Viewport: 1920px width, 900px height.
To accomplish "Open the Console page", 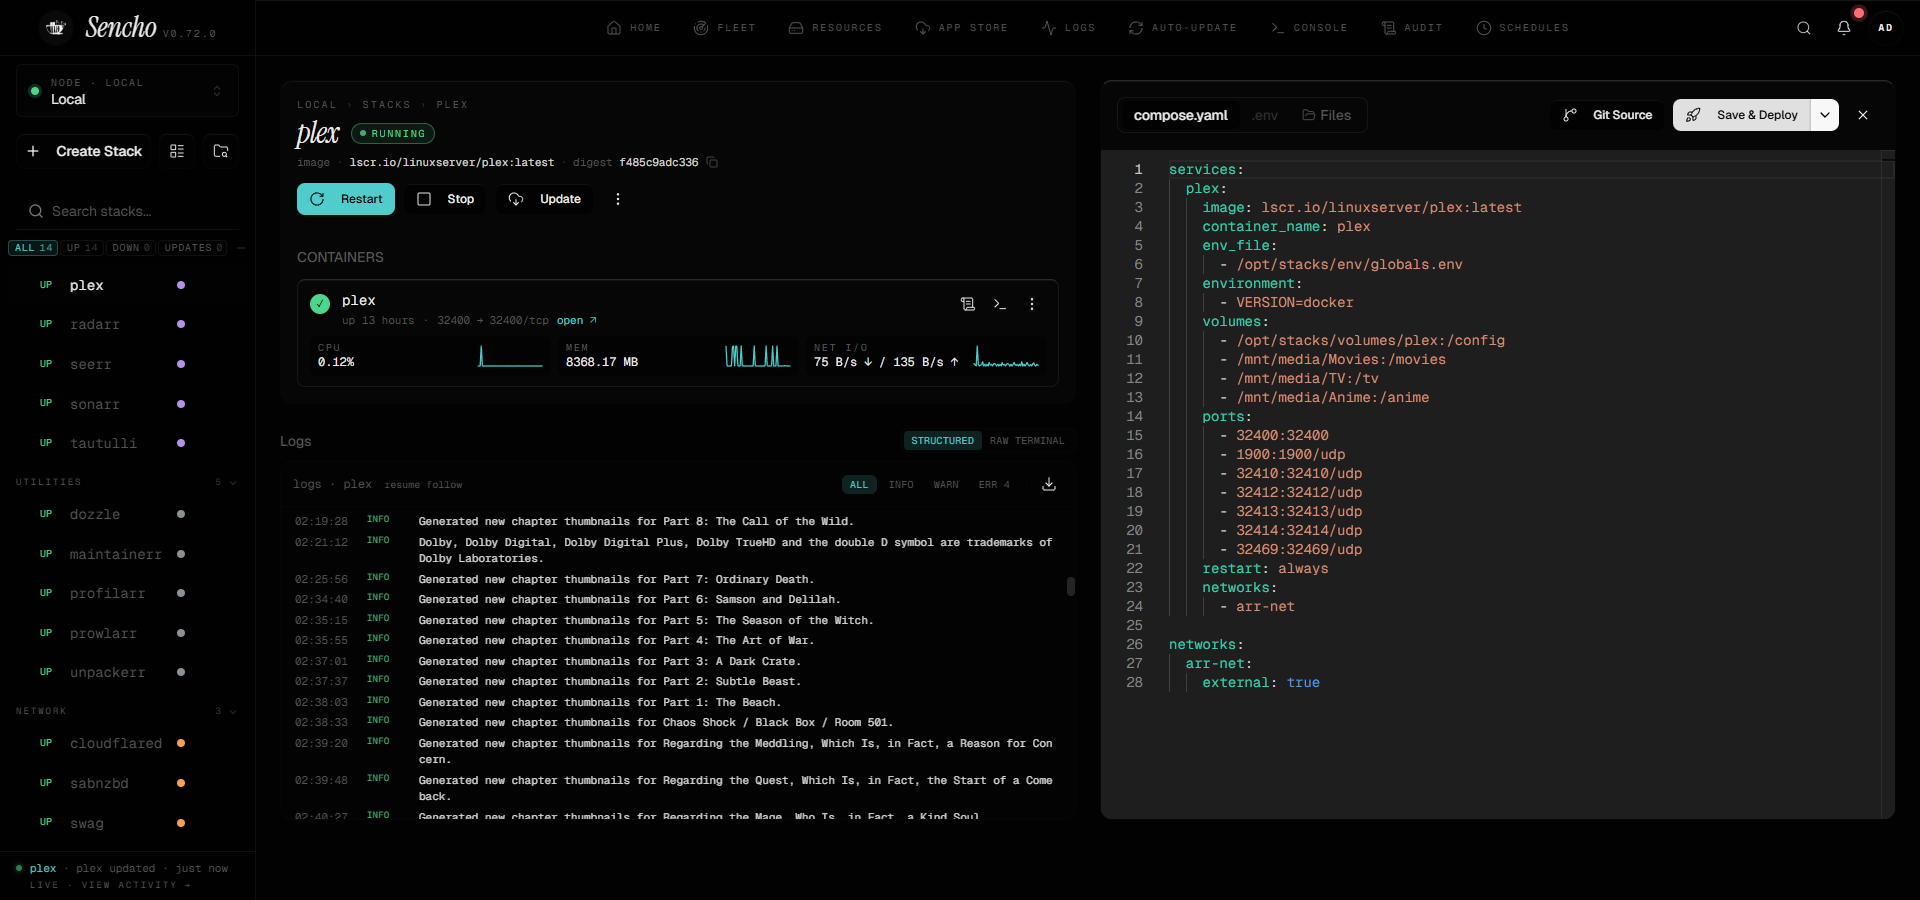I will tap(1309, 28).
